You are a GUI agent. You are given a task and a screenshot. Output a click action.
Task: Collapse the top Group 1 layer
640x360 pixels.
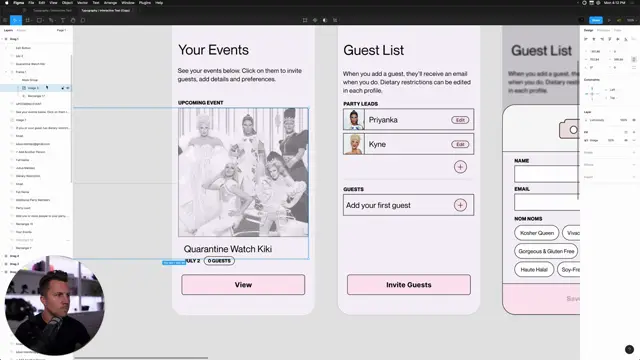(x=2, y=39)
